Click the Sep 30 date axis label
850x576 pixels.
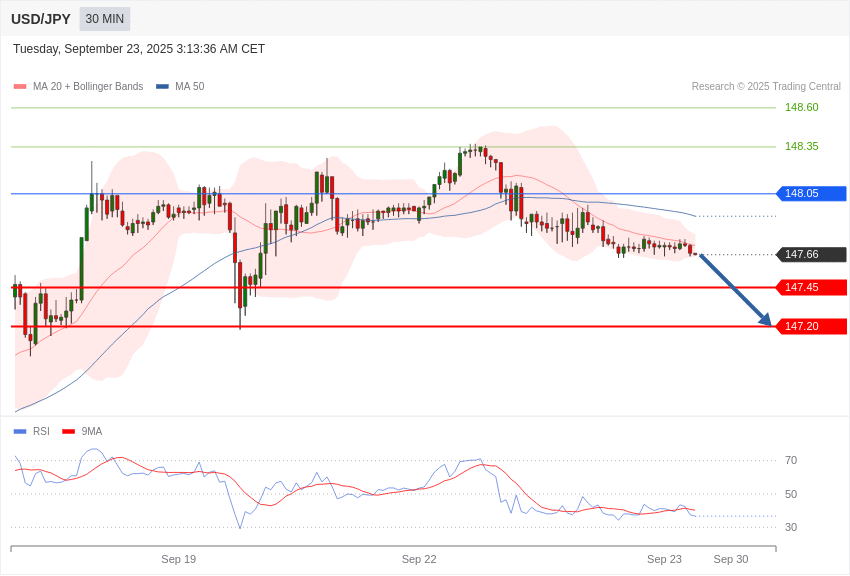[730, 559]
